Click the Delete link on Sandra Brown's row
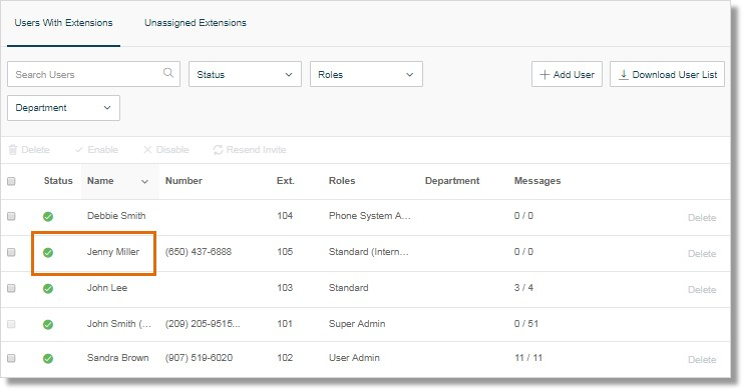745x392 pixels. tap(702, 360)
